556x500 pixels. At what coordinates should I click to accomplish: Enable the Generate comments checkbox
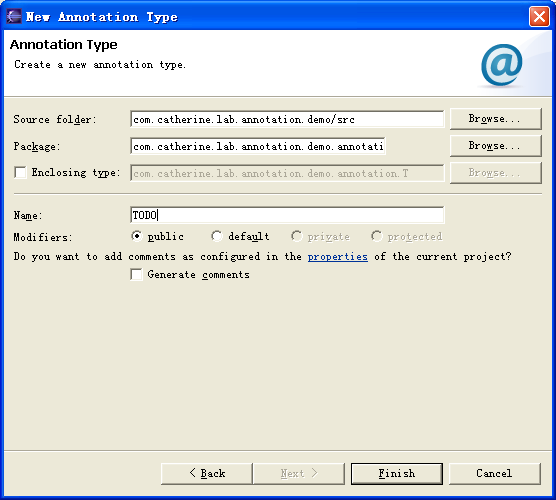137,274
